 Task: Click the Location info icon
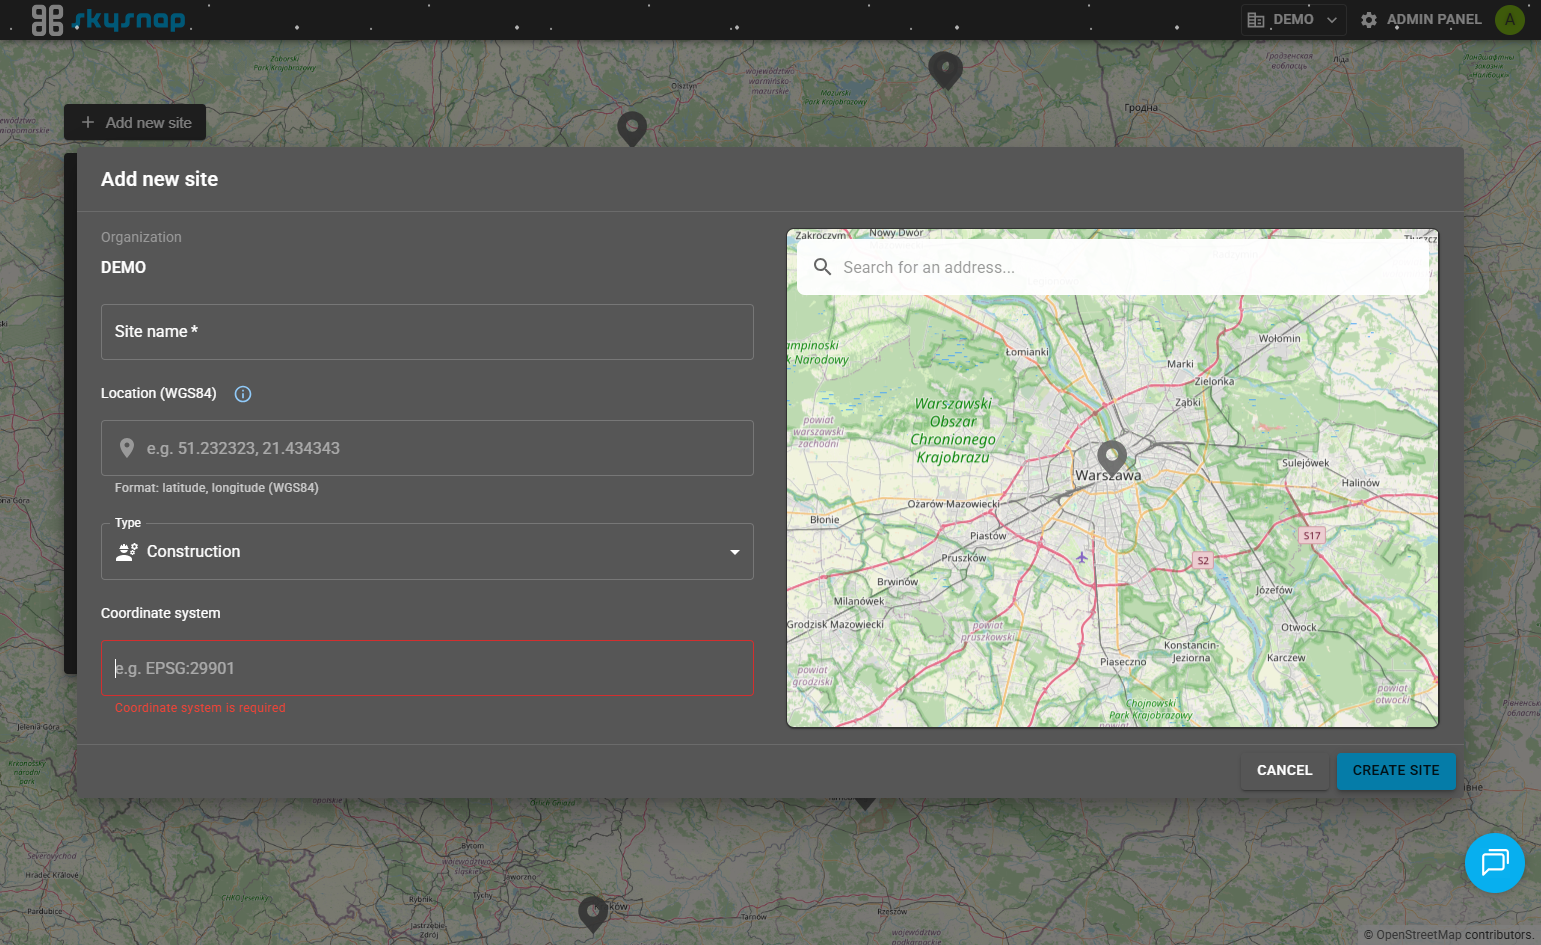(x=243, y=394)
